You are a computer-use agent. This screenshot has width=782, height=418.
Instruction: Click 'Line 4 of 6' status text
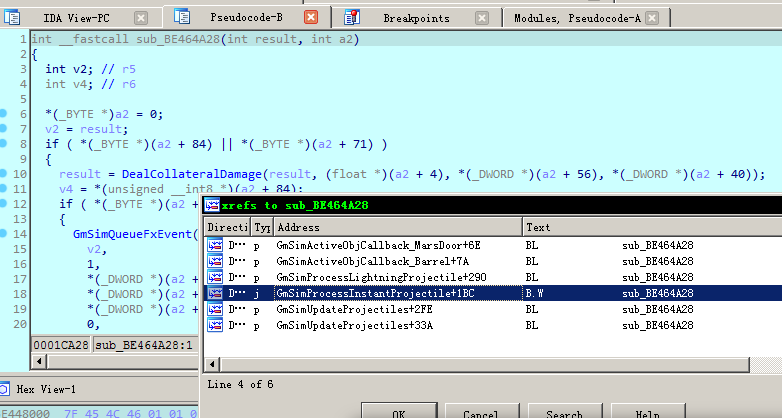(x=240, y=384)
